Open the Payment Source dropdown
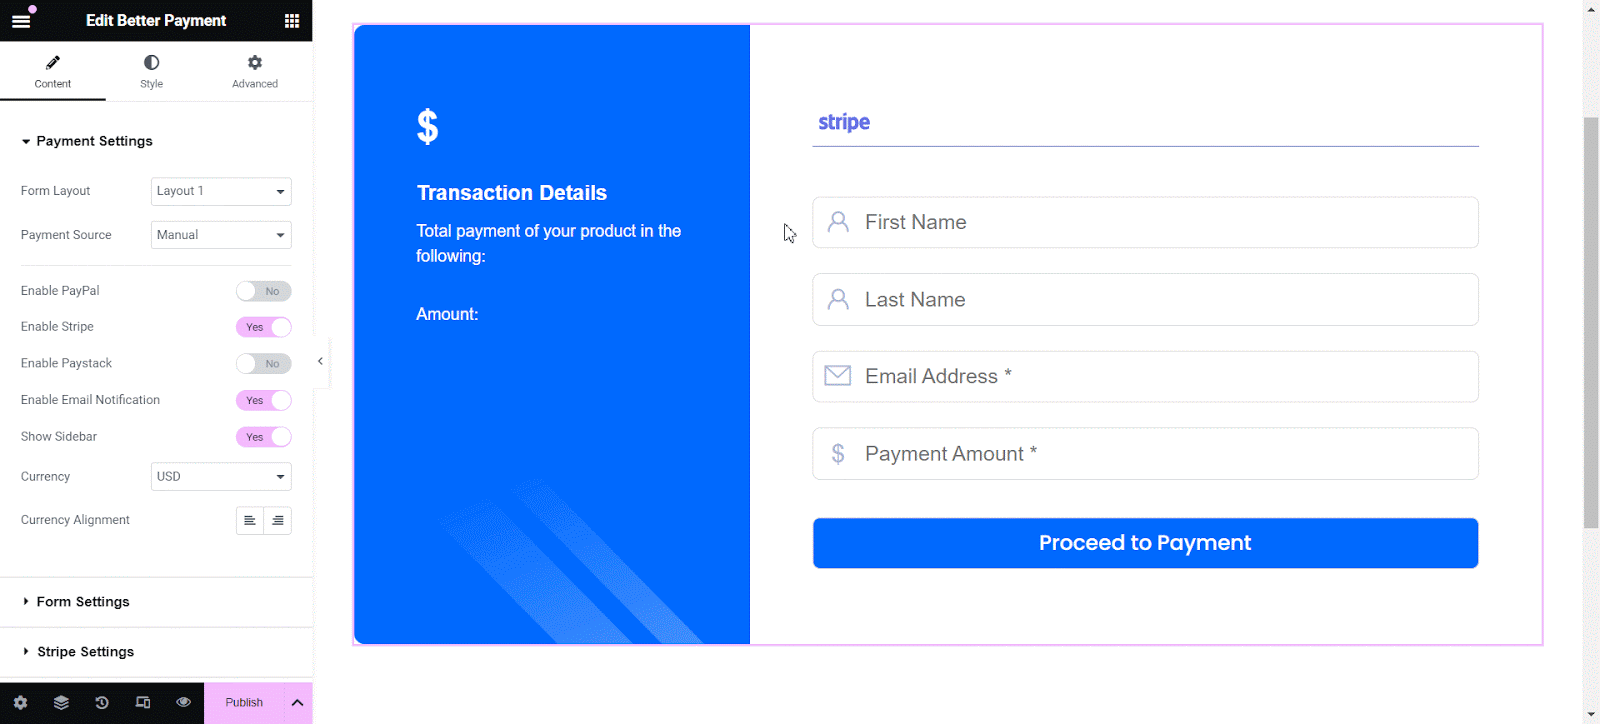 pos(220,234)
